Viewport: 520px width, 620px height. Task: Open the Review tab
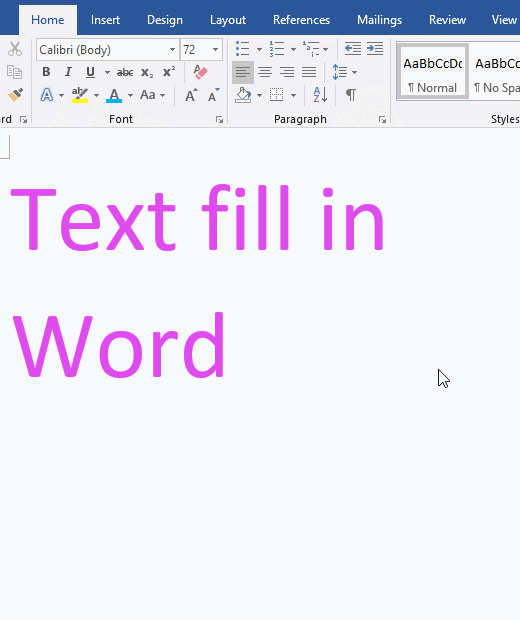click(x=447, y=20)
